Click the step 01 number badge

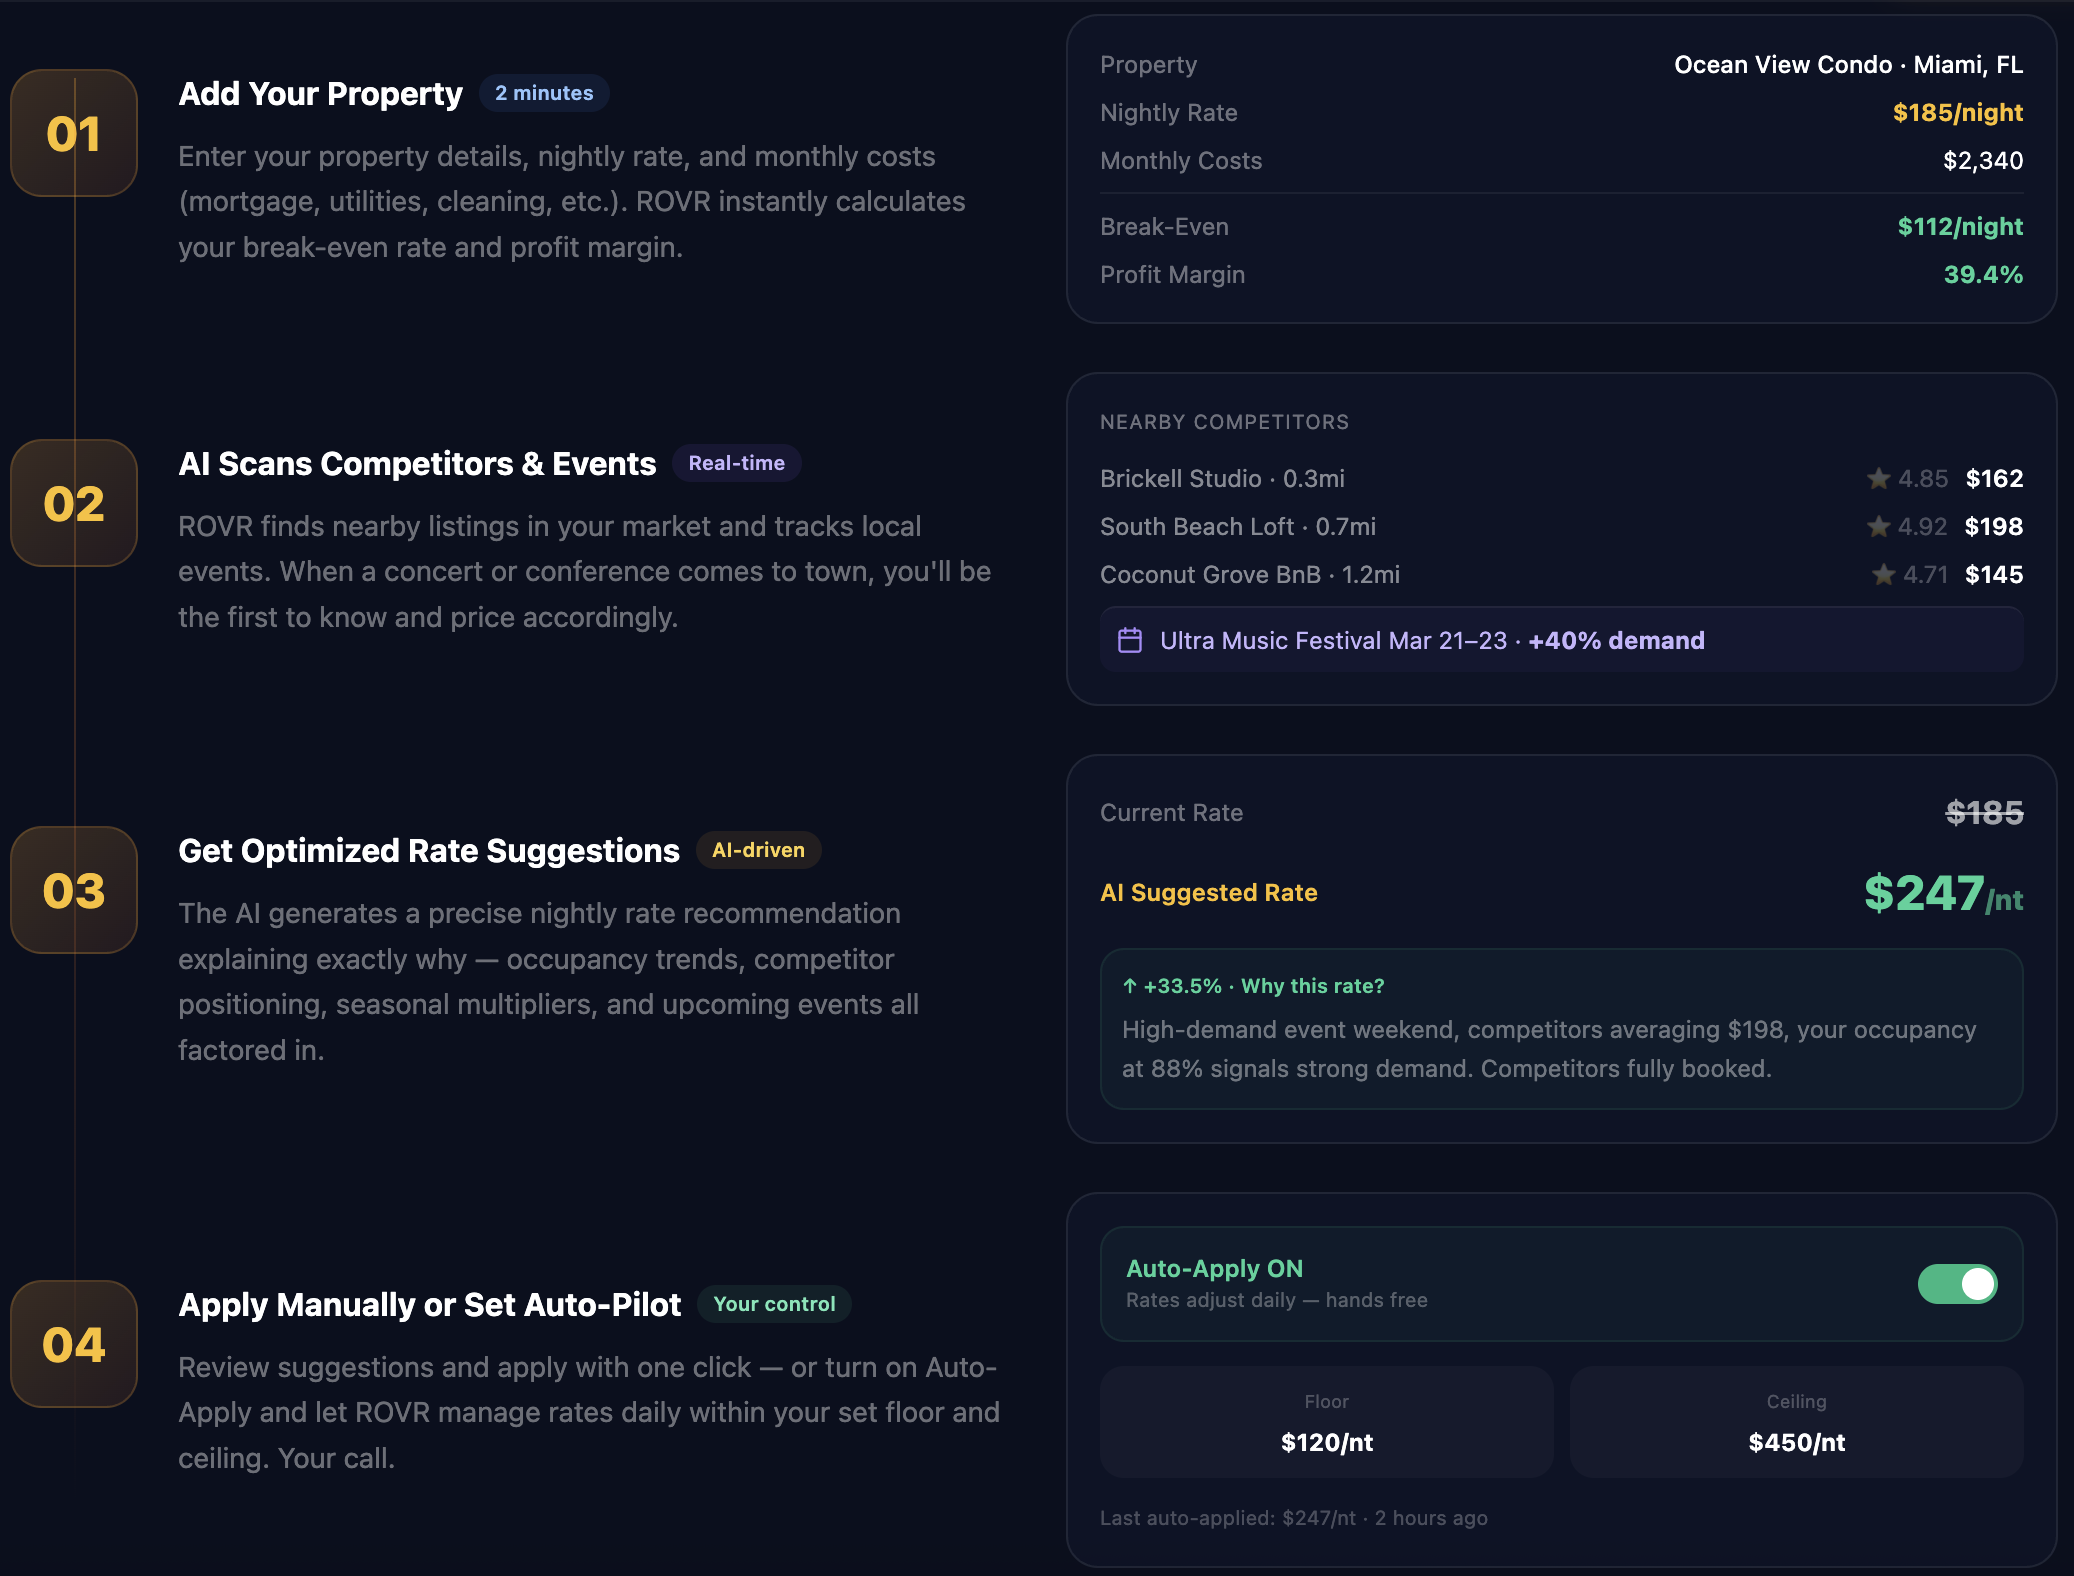click(74, 133)
